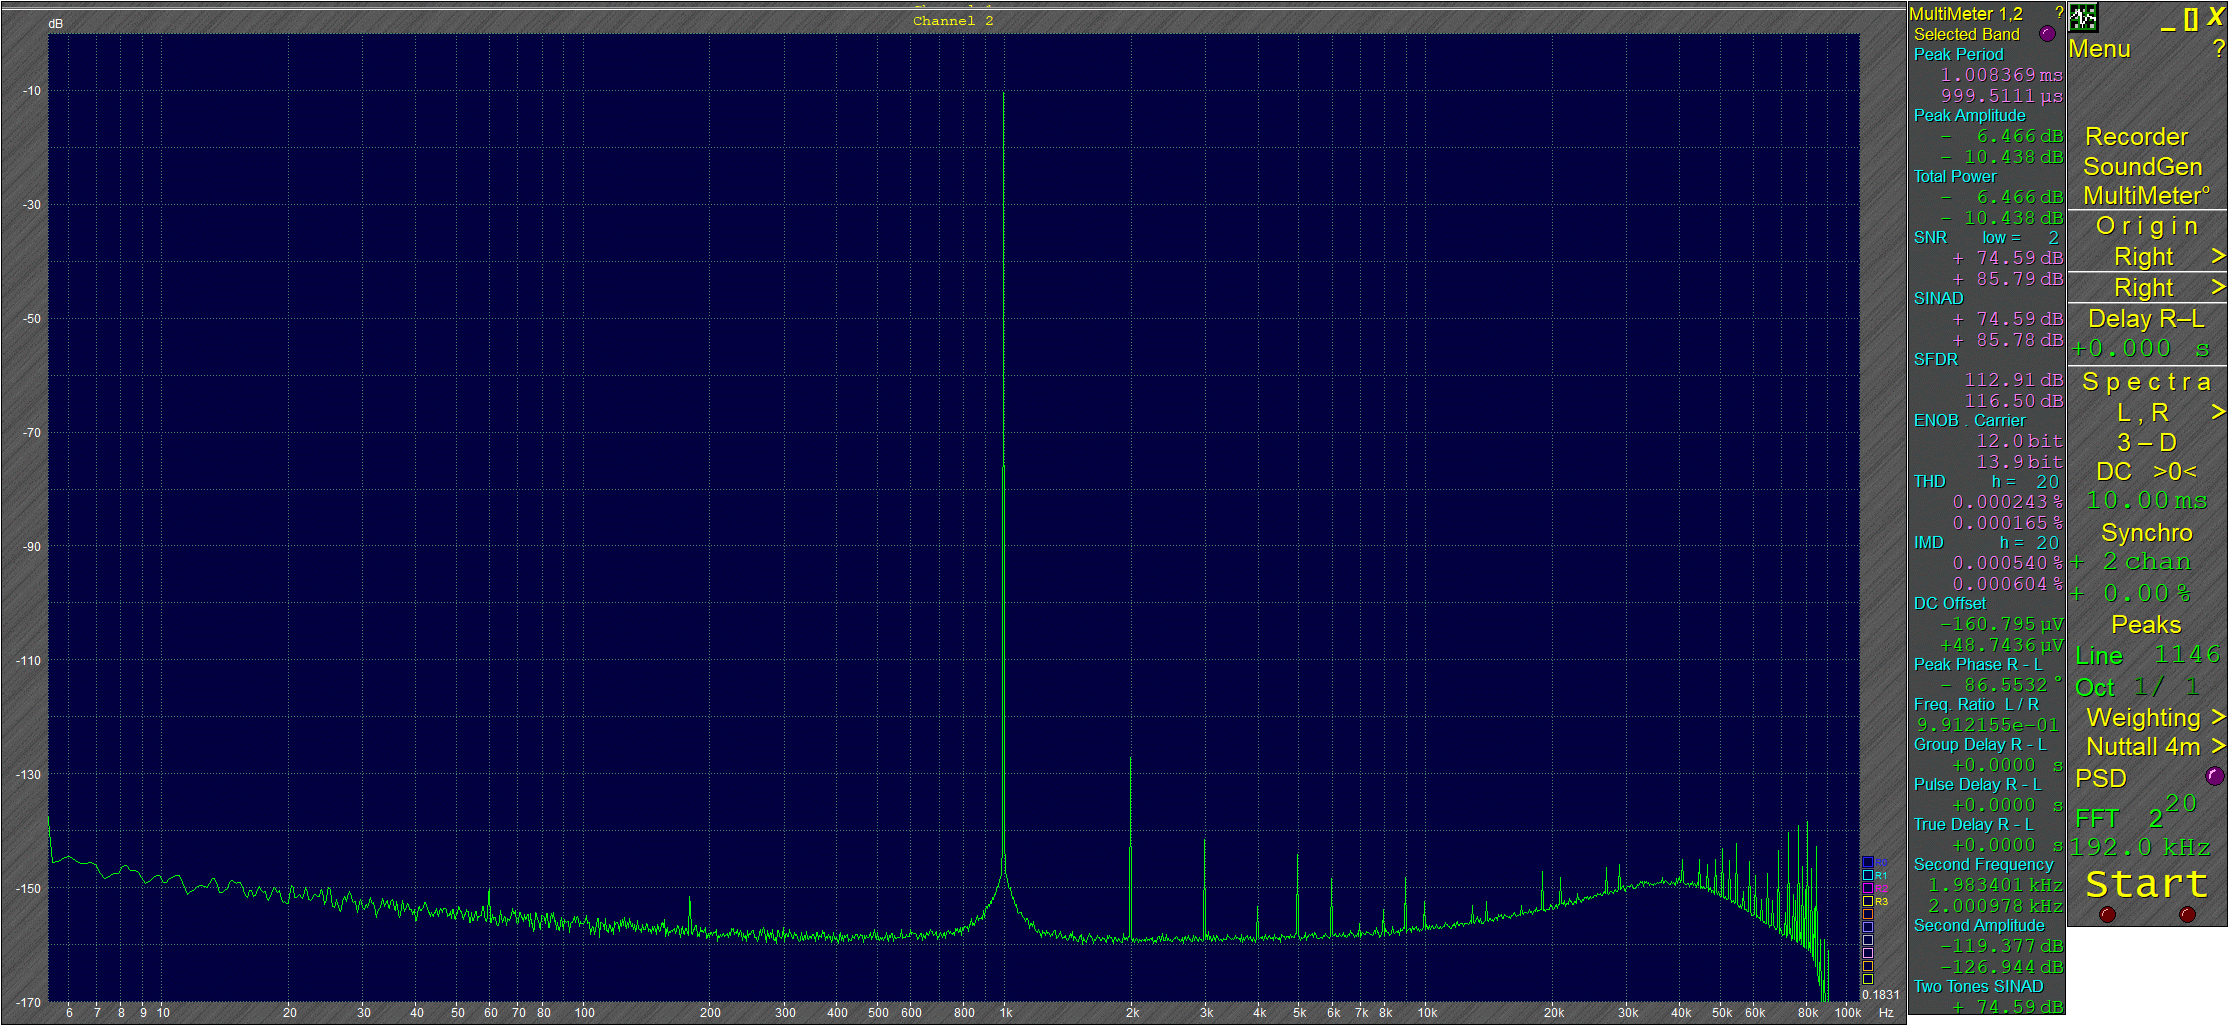This screenshot has width=2229, height=1026.
Task: Click the Start button
Action: (2147, 884)
